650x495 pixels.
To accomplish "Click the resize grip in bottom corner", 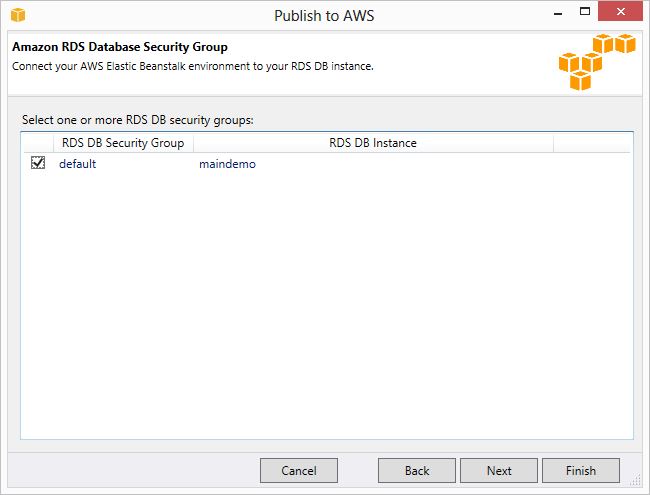I will click(x=635, y=480).
